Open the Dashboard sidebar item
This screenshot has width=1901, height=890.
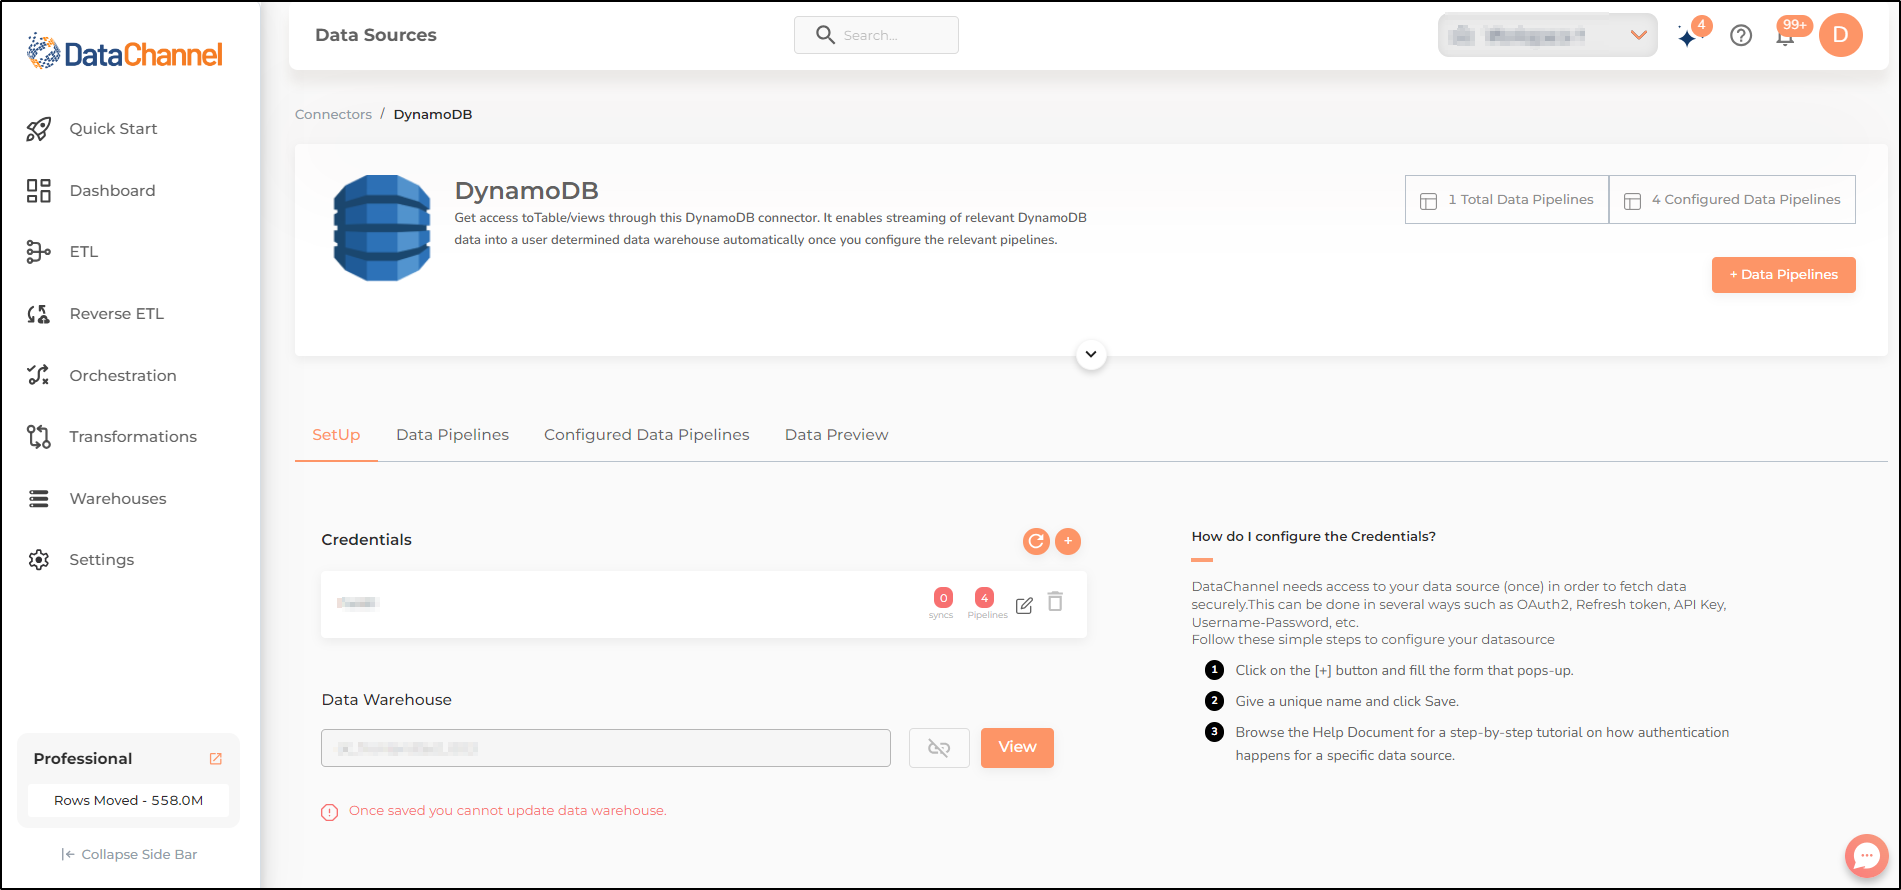tap(112, 191)
